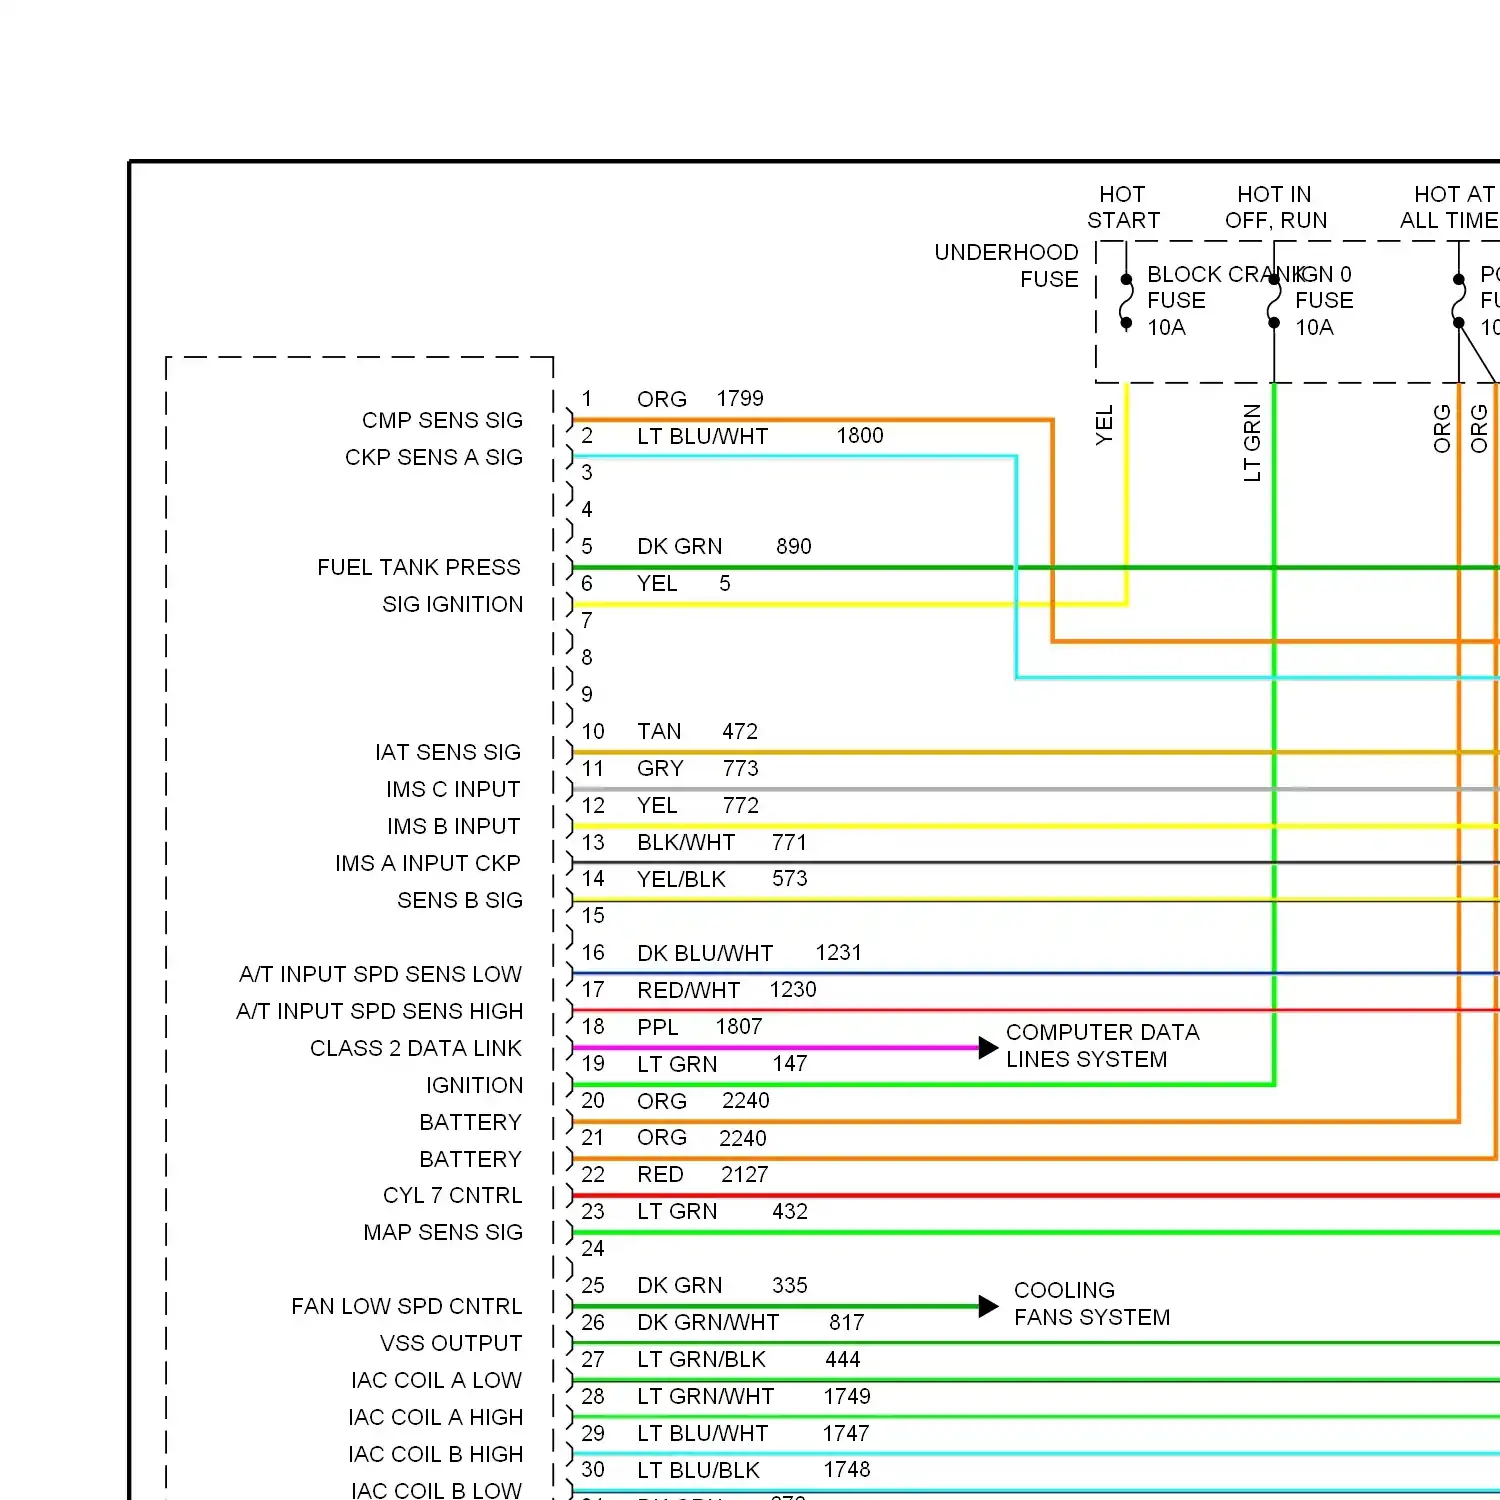1500x1500 pixels.
Task: Click the FAN LOW SPD CNTRL label
Action: [407, 1306]
